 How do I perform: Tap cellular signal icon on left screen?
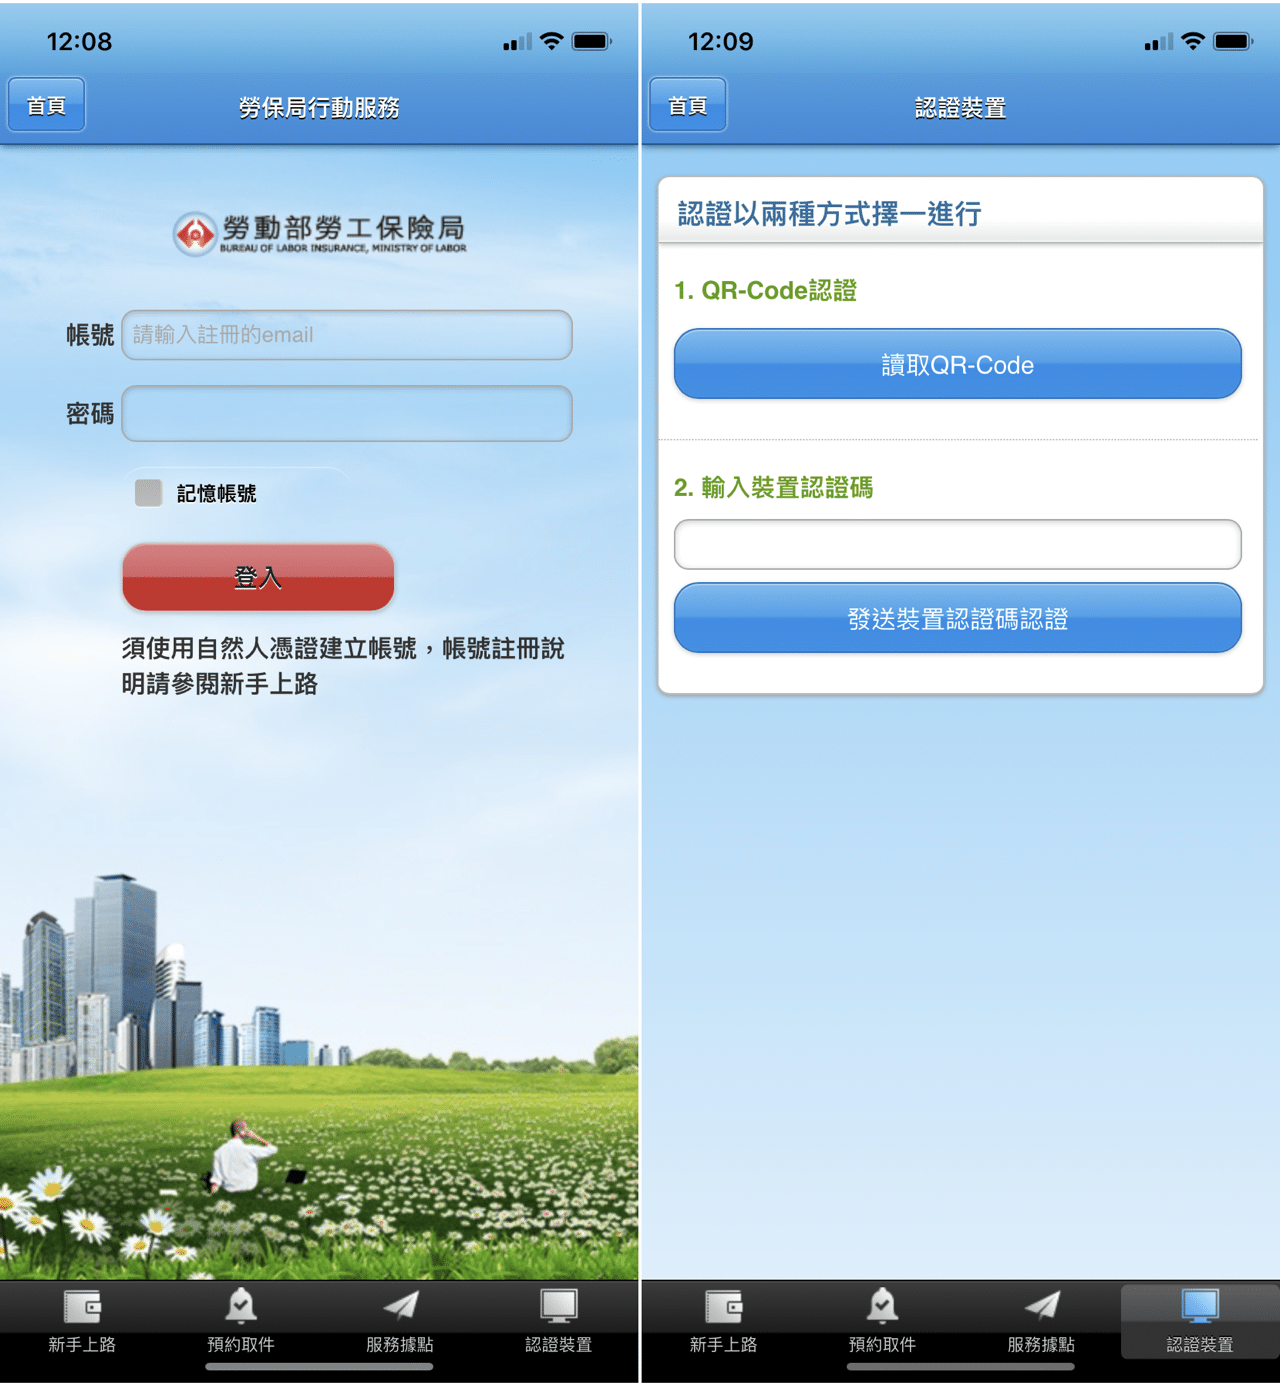(518, 42)
